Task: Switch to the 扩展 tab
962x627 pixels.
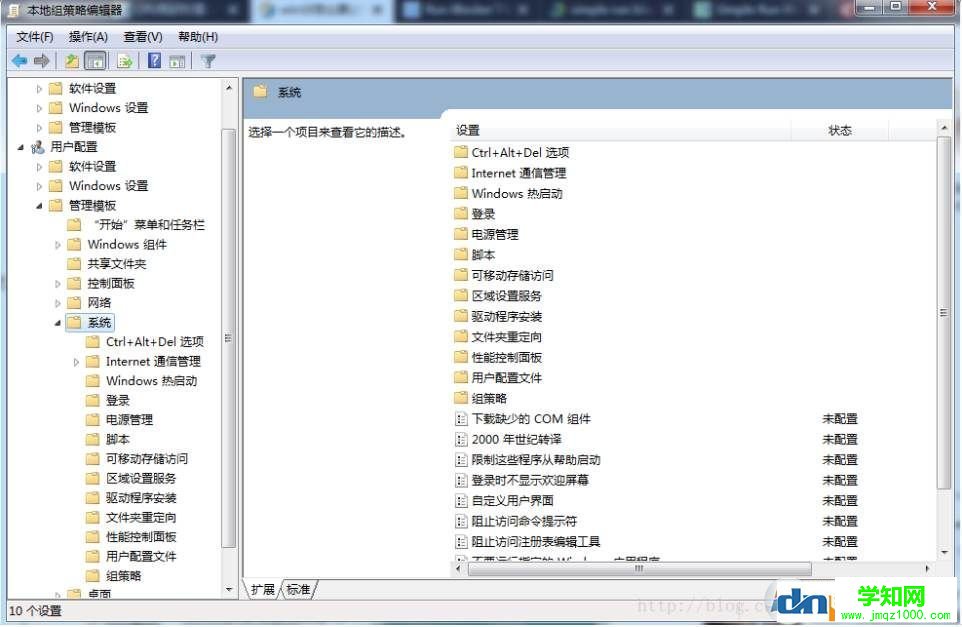Action: click(263, 590)
